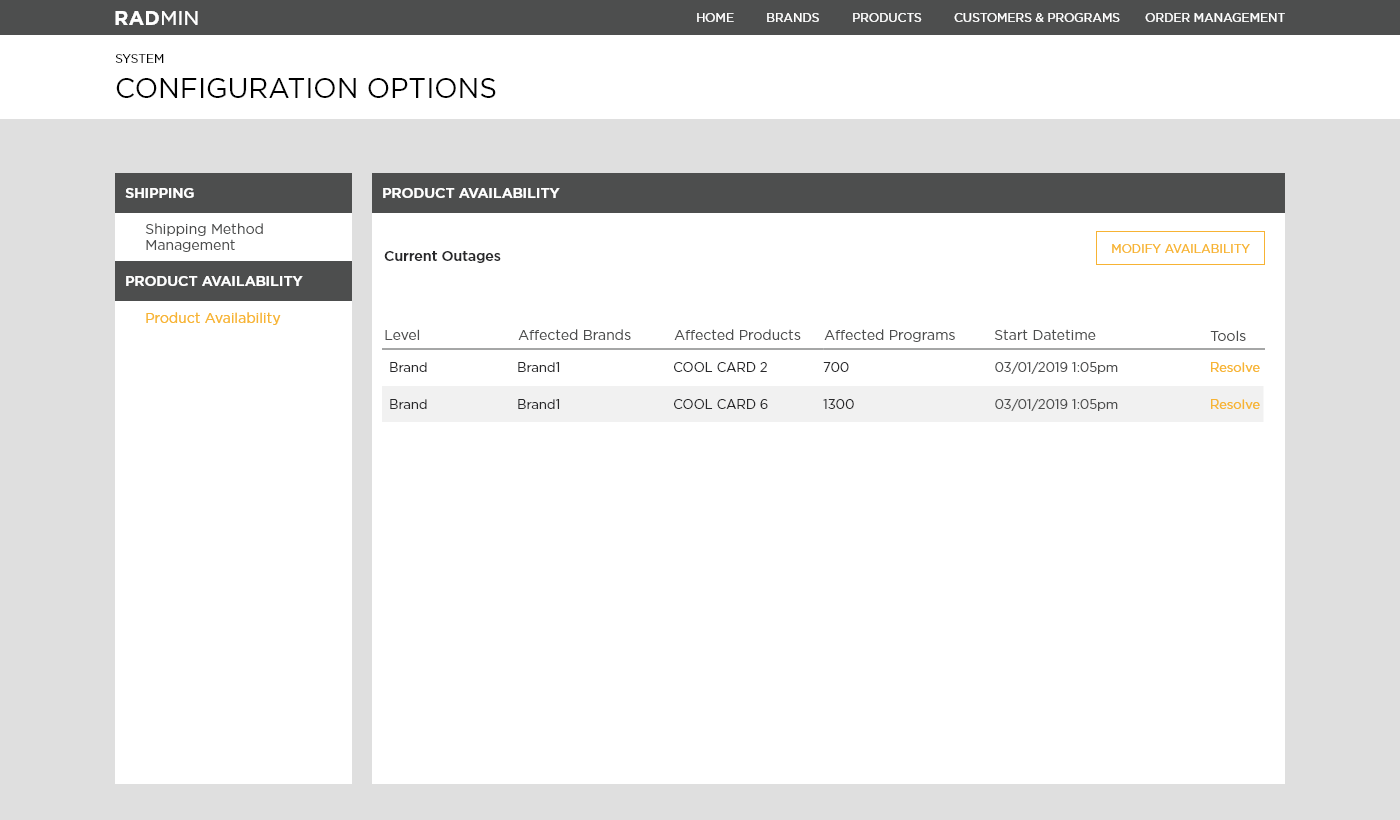Select the Level column header
1400x820 pixels.
(x=402, y=335)
